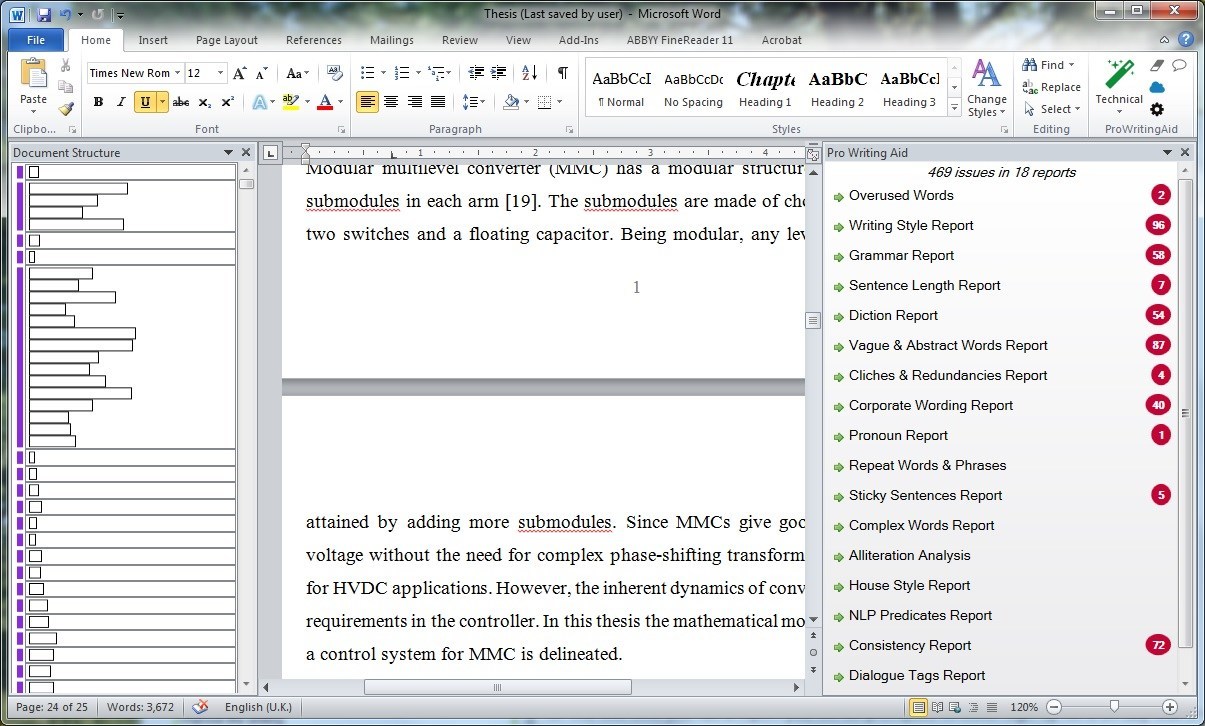Click the spell check icon in status bar
The image size is (1205, 726).
pyautogui.click(x=196, y=707)
